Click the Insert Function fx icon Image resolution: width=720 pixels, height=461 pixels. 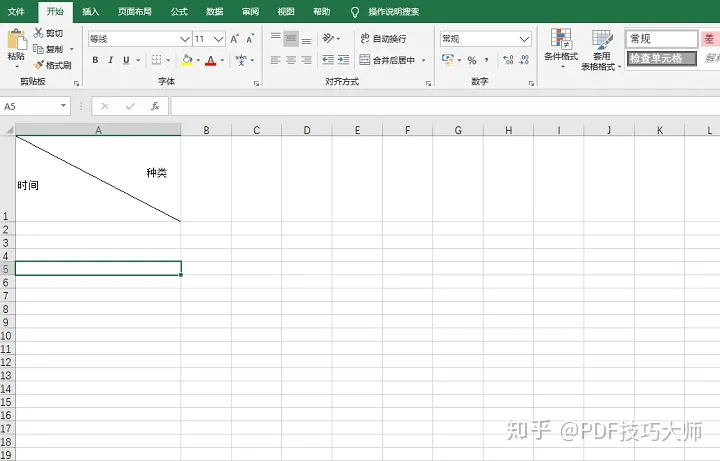155,106
